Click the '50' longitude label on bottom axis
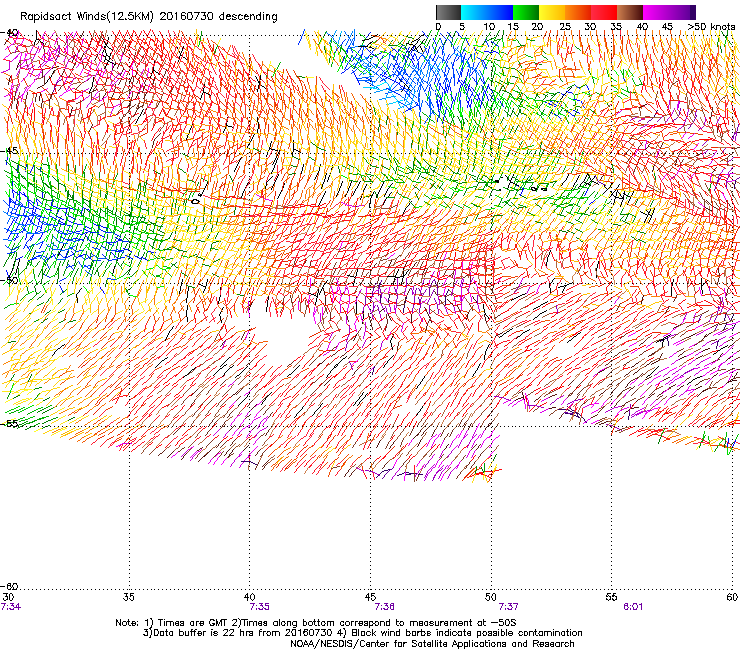 pyautogui.click(x=491, y=597)
